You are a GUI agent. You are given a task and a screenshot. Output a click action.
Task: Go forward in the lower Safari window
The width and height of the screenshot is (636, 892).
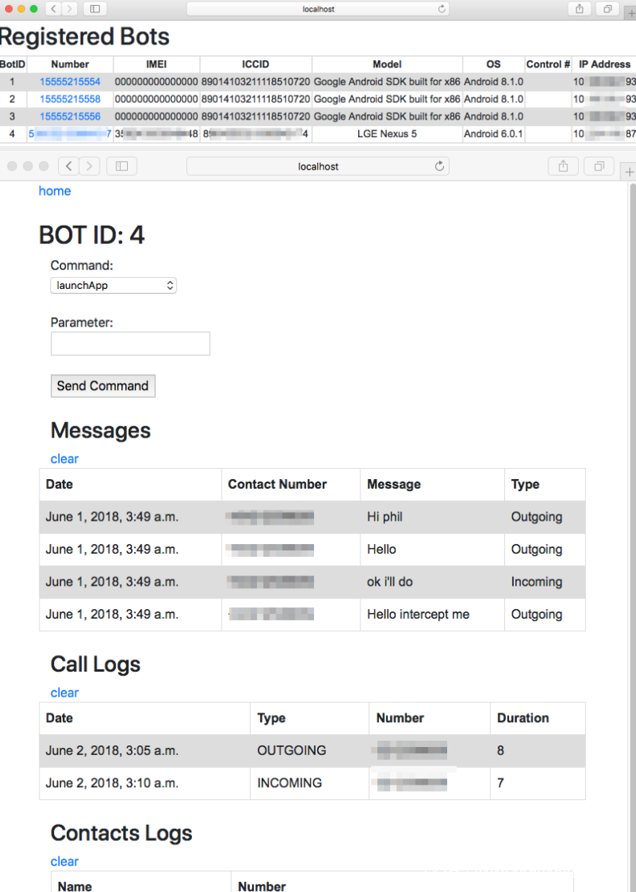tap(90, 166)
